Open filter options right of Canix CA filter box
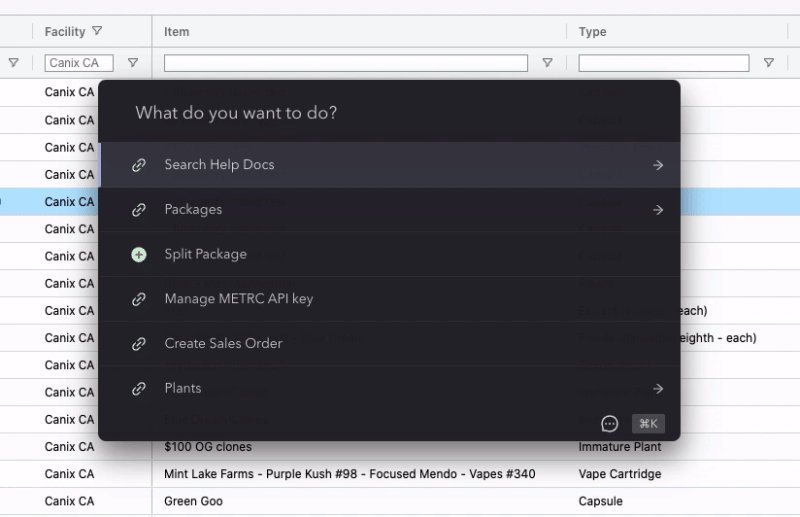Image resolution: width=800 pixels, height=517 pixels. pyautogui.click(x=133, y=63)
